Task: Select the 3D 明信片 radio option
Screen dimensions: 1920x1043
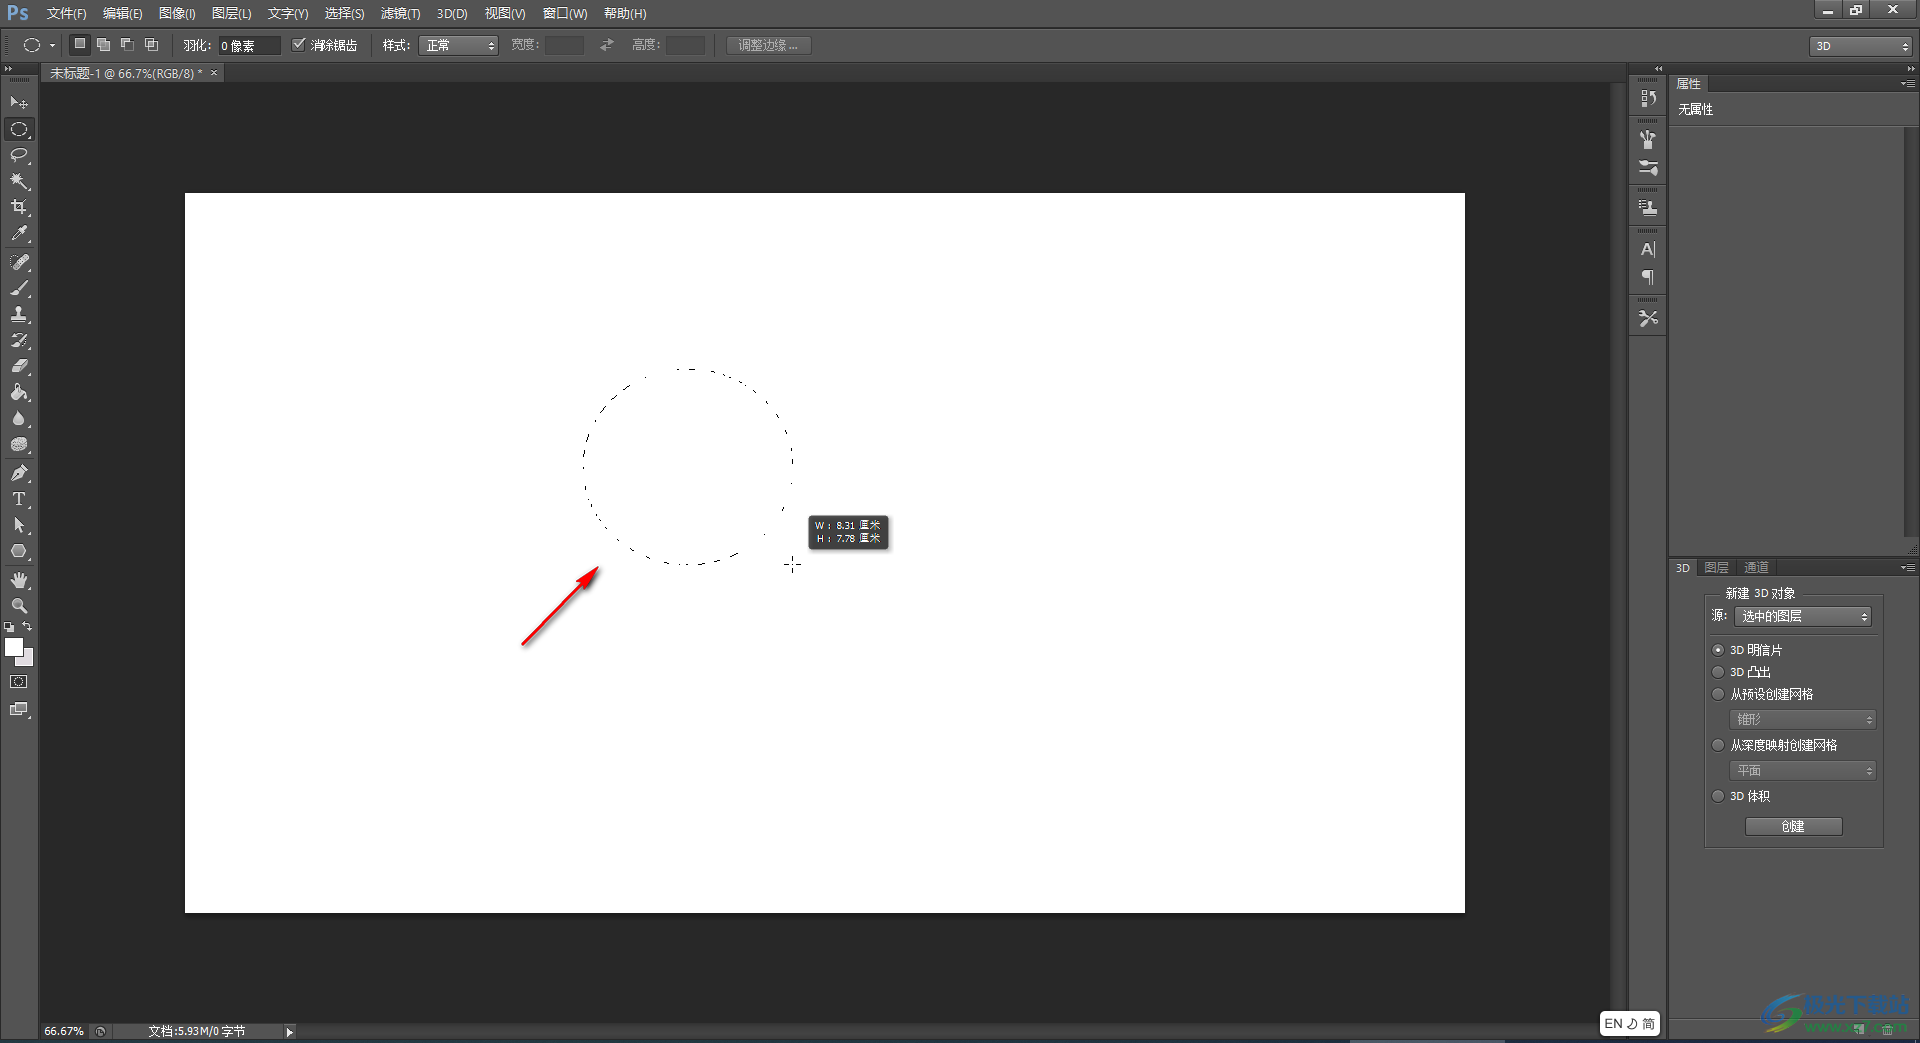Action: click(x=1718, y=650)
